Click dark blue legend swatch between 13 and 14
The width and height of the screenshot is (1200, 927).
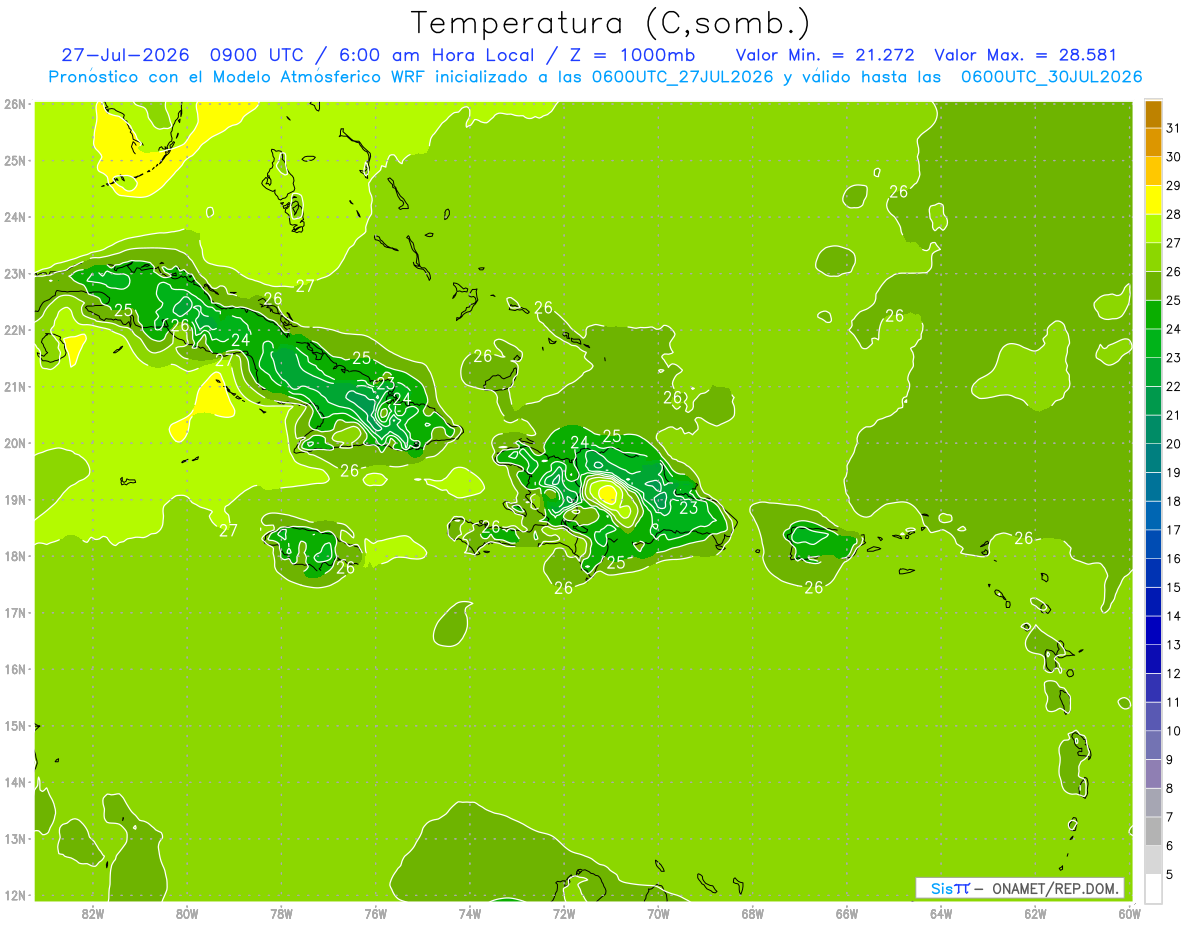pos(1153,630)
